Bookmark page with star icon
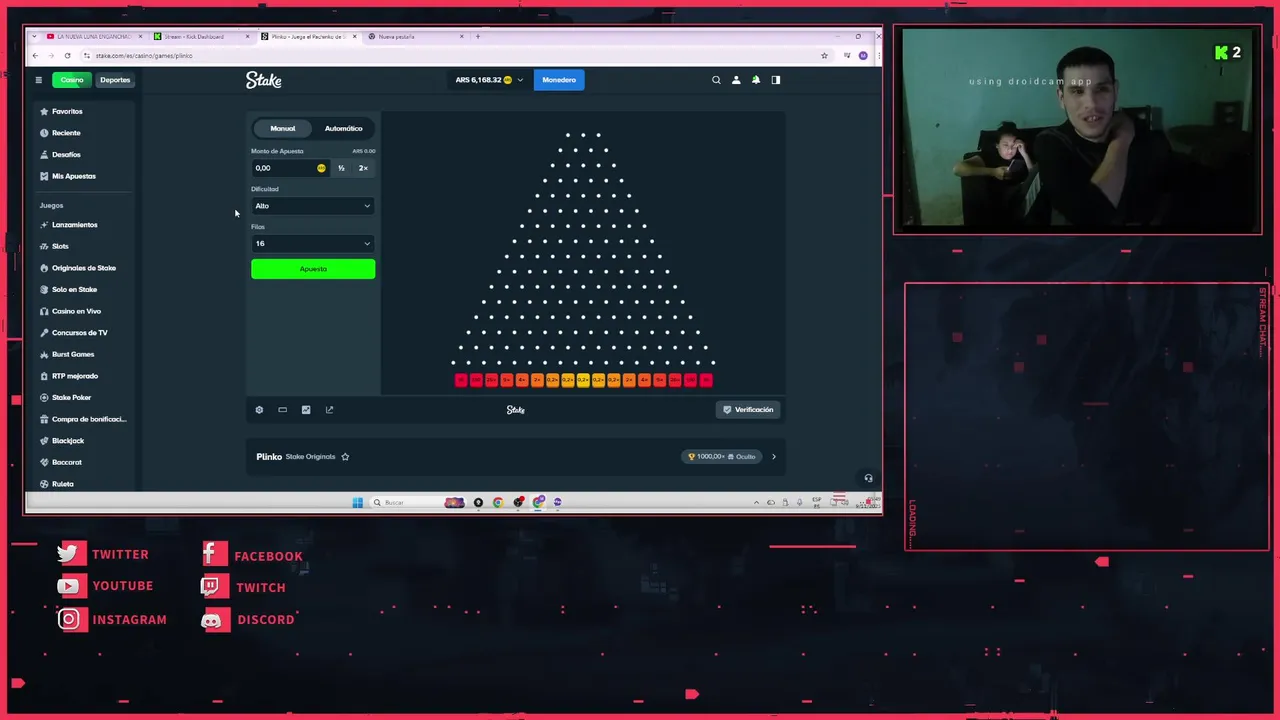 point(824,56)
